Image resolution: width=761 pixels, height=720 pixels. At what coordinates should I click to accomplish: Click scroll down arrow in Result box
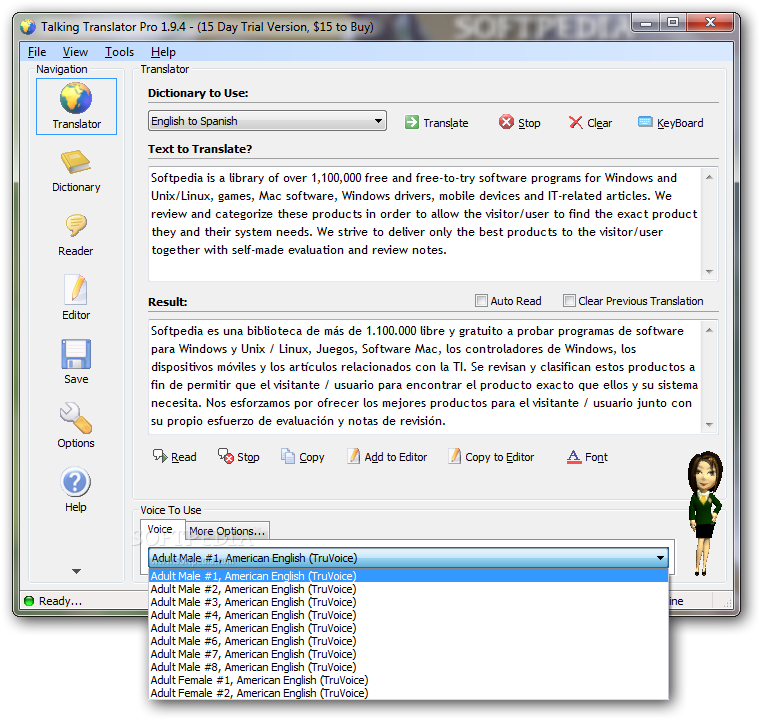(709, 425)
